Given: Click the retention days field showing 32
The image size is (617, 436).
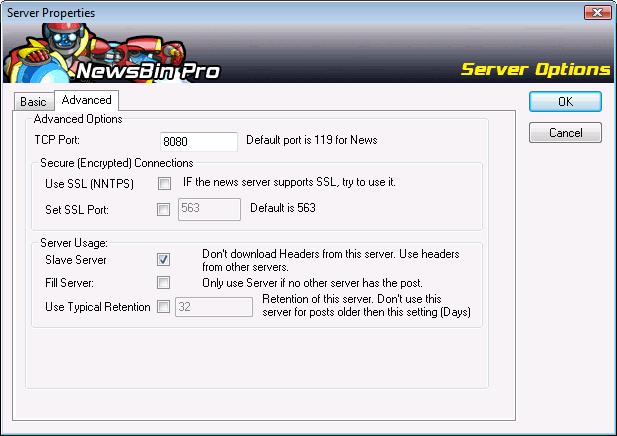Looking at the screenshot, I should (x=214, y=306).
